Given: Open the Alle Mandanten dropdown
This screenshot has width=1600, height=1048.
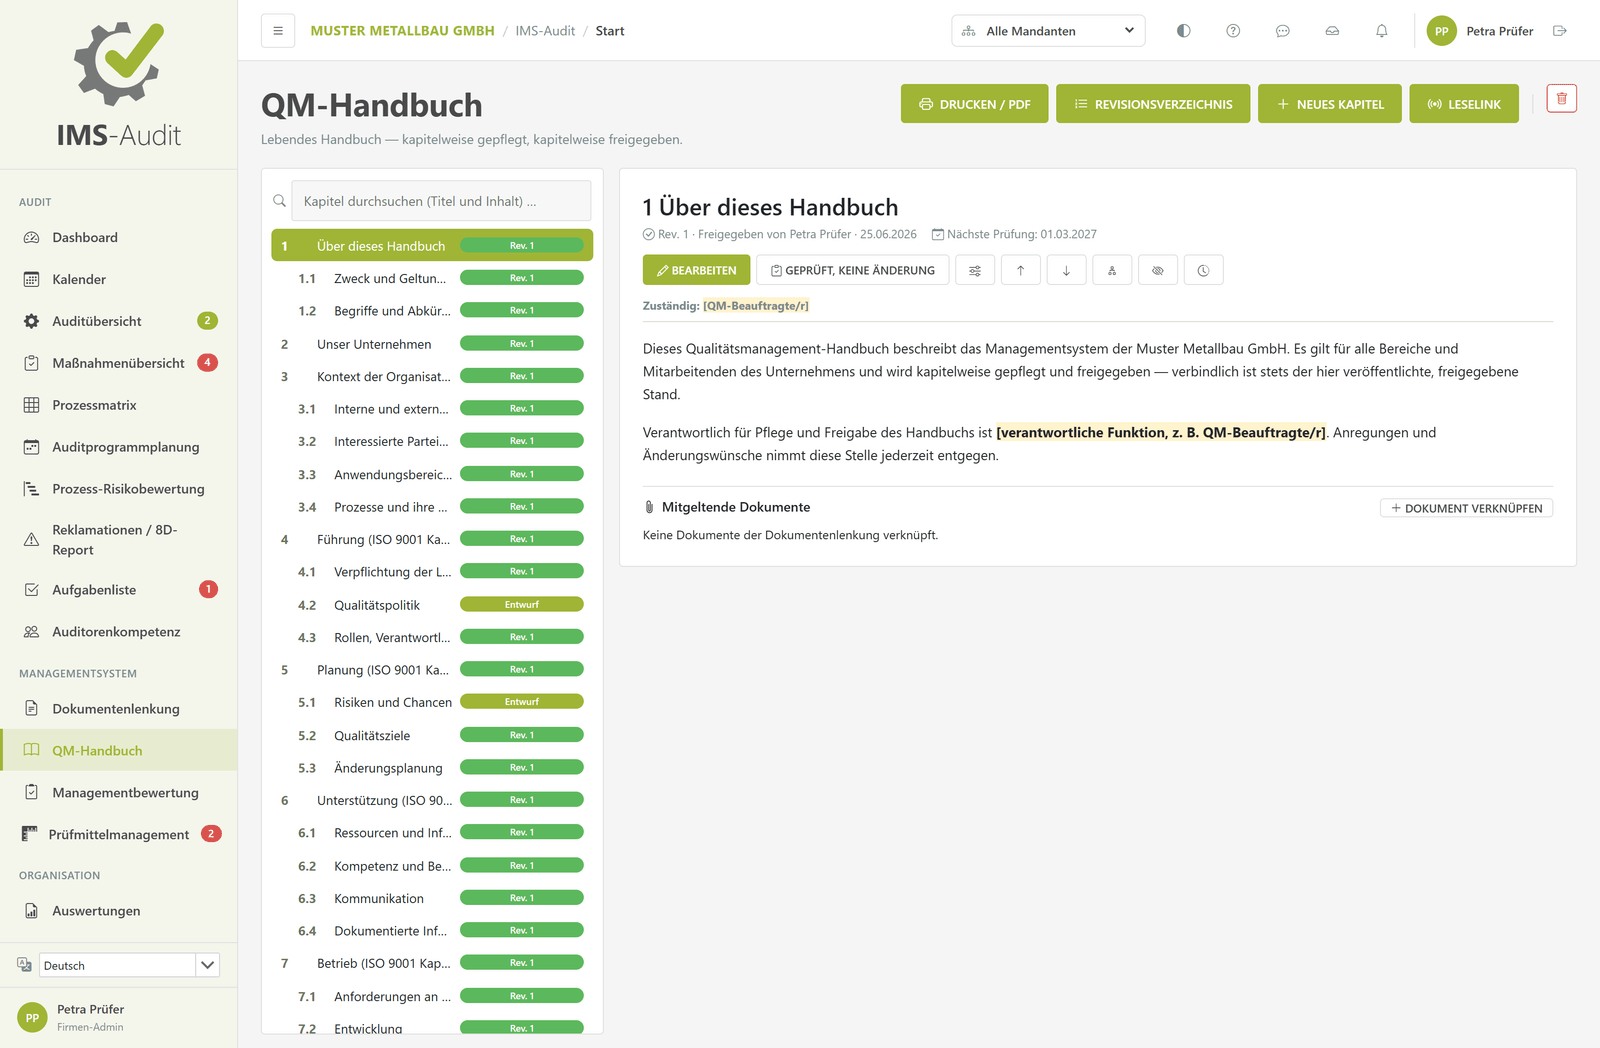Looking at the screenshot, I should click(1048, 31).
